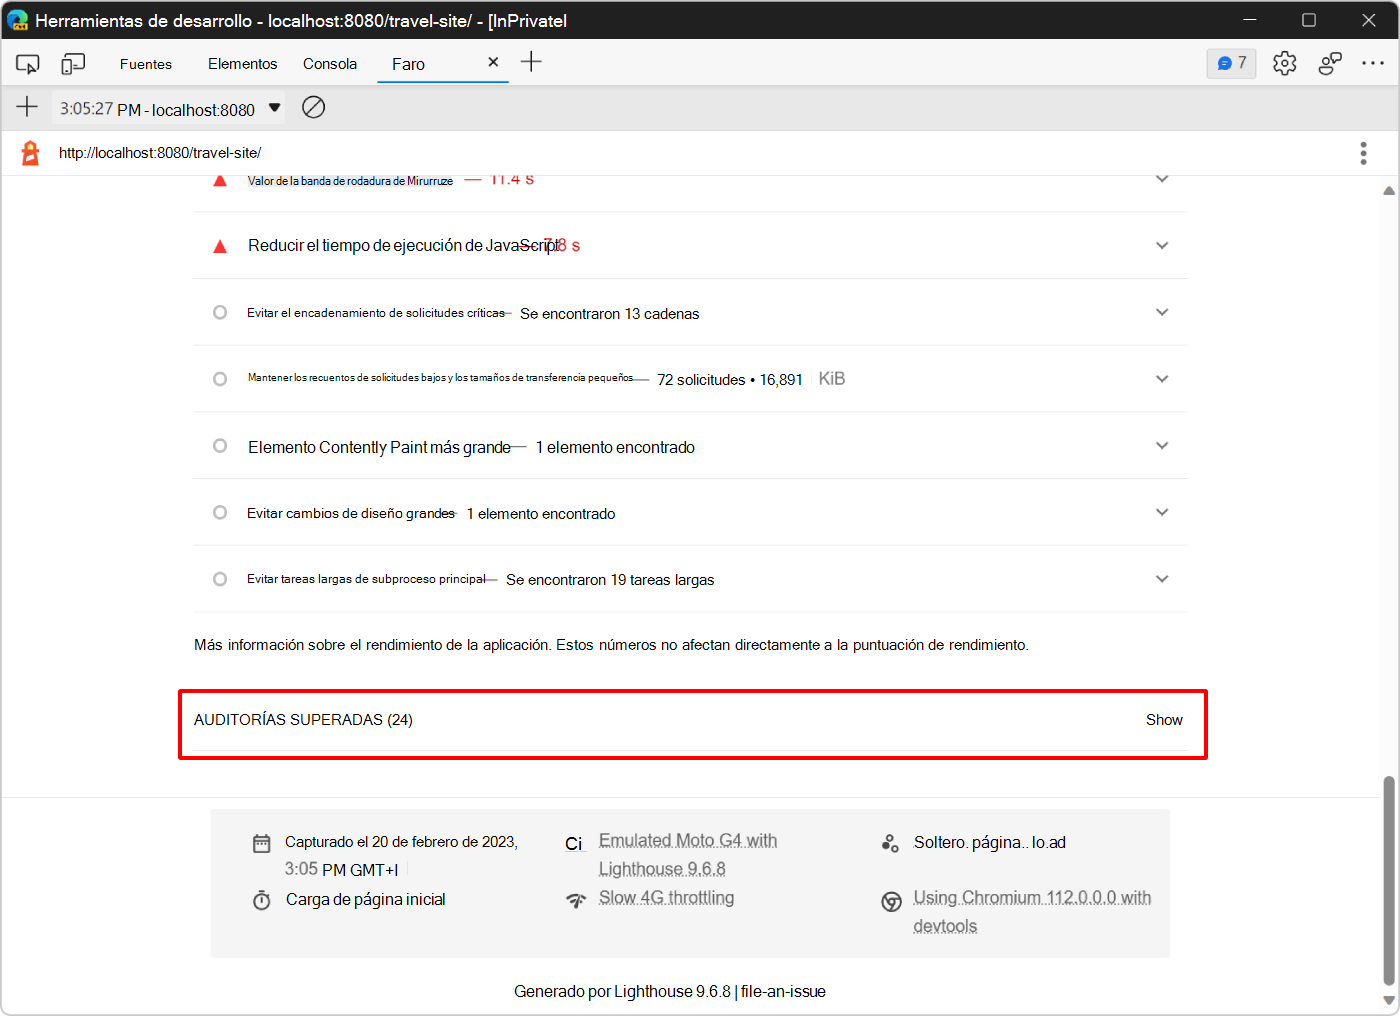Image resolution: width=1400 pixels, height=1016 pixels.
Task: Click the stopwatch icon beside Carga de página inicial
Action: coord(262,900)
